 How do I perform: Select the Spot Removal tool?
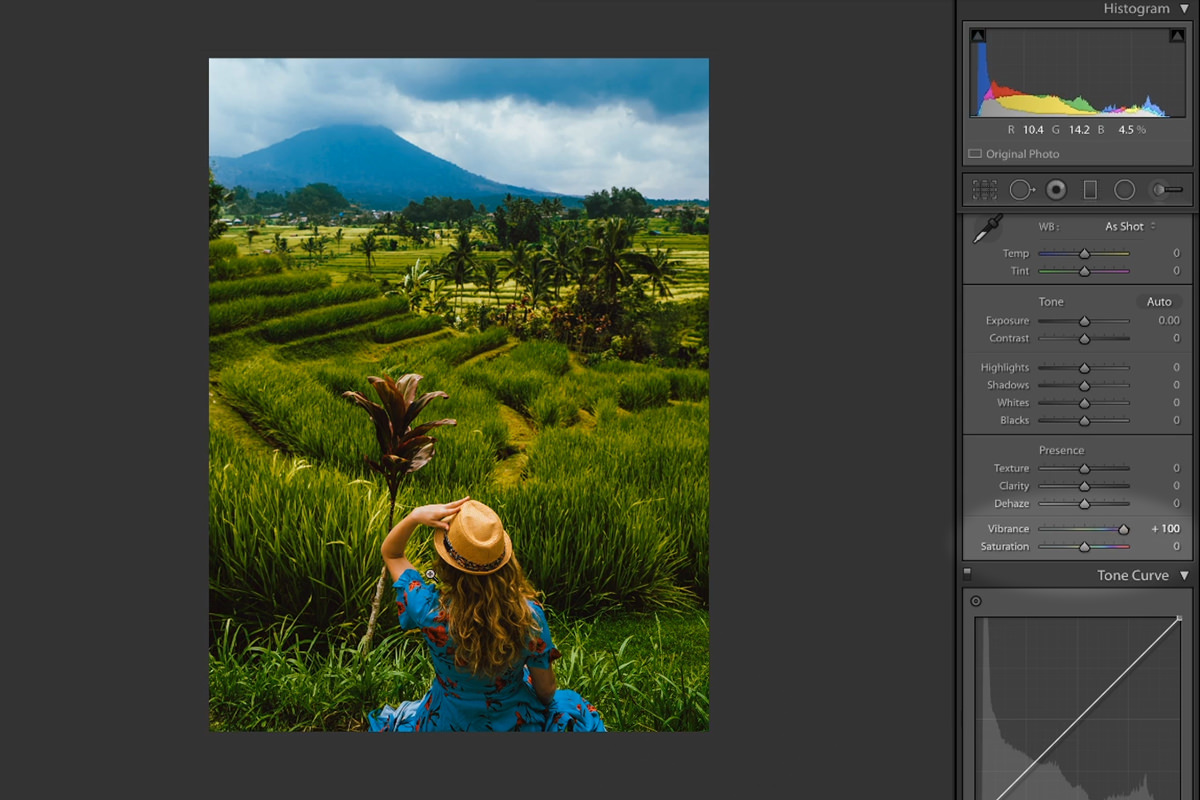pos(1021,190)
